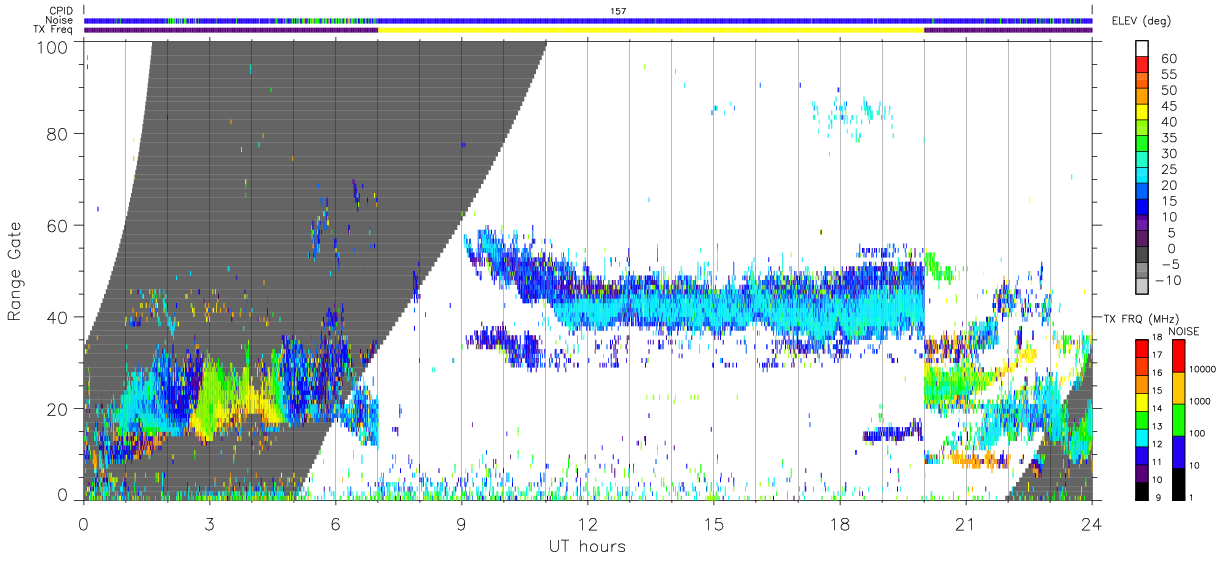Click the range gate "40" y-axis tick label
This screenshot has height=567, width=1228.
pyautogui.click(x=58, y=316)
